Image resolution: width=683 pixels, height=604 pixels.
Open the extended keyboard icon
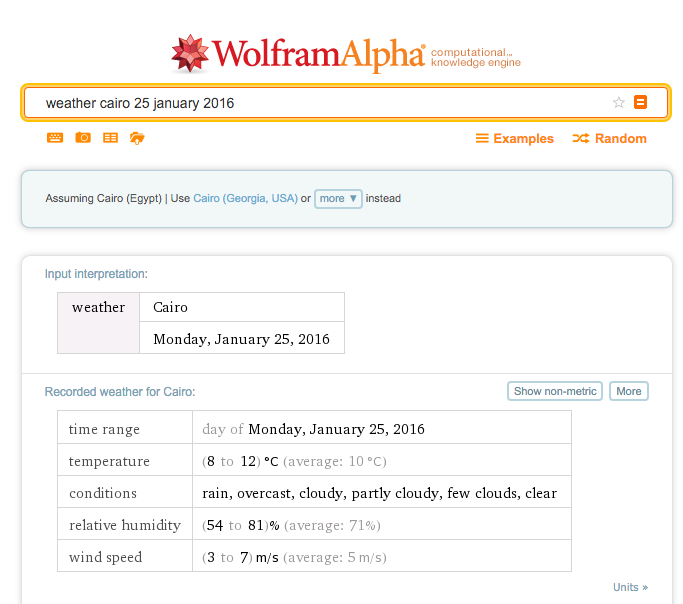point(55,138)
